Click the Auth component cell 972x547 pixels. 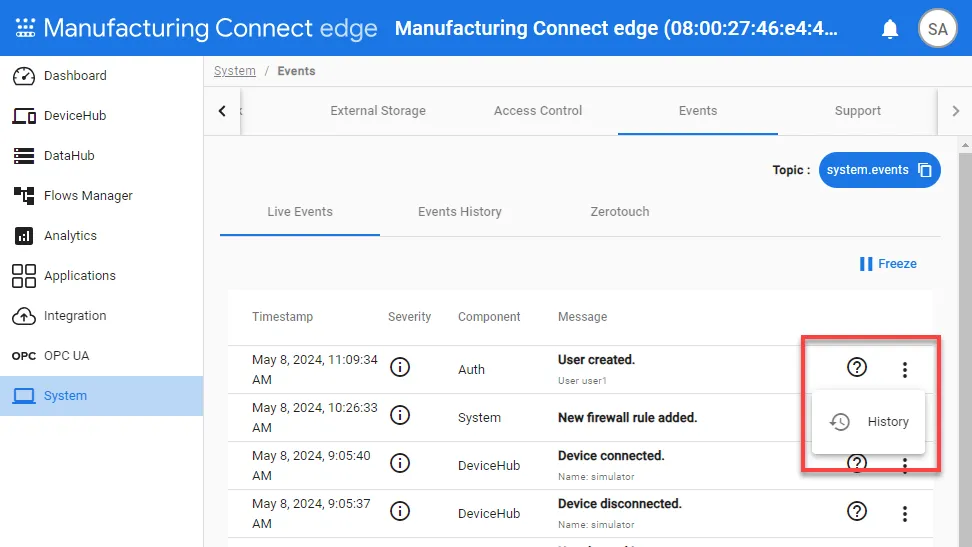tap(471, 370)
